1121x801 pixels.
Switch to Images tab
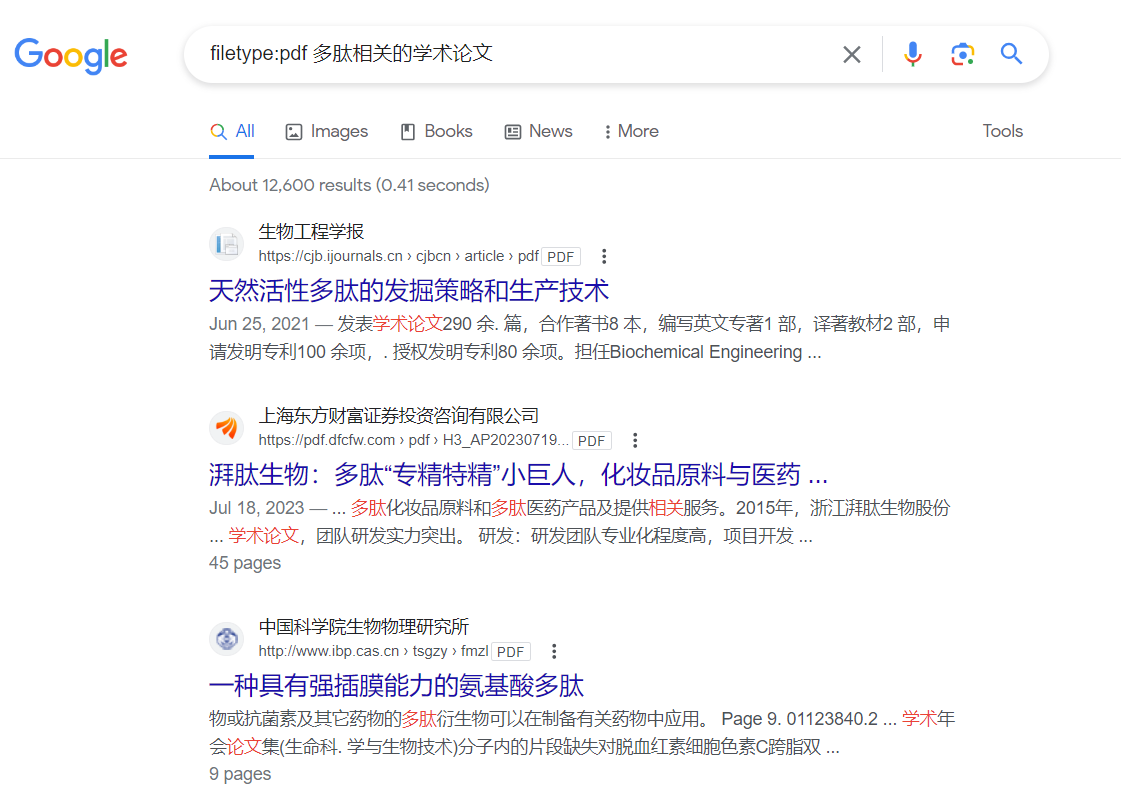pos(327,132)
